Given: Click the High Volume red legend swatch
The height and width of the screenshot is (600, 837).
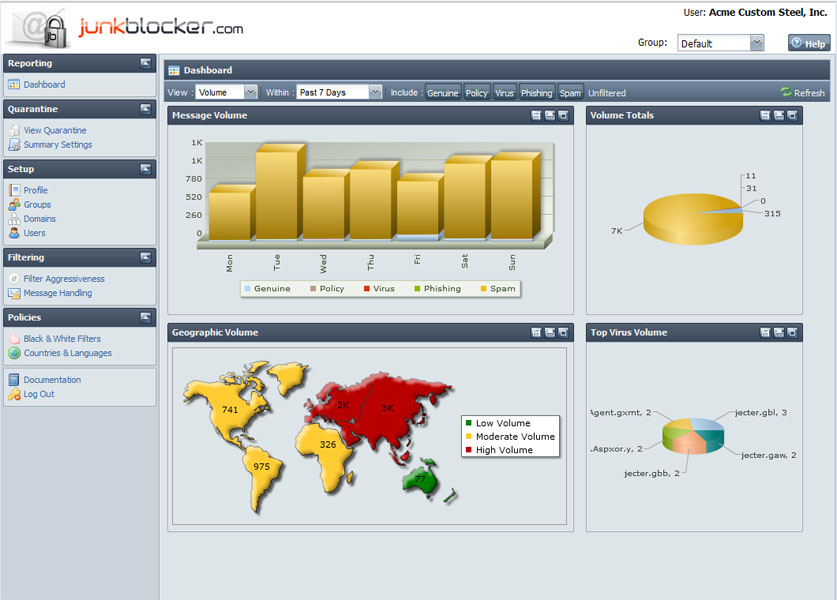Looking at the screenshot, I should point(469,450).
